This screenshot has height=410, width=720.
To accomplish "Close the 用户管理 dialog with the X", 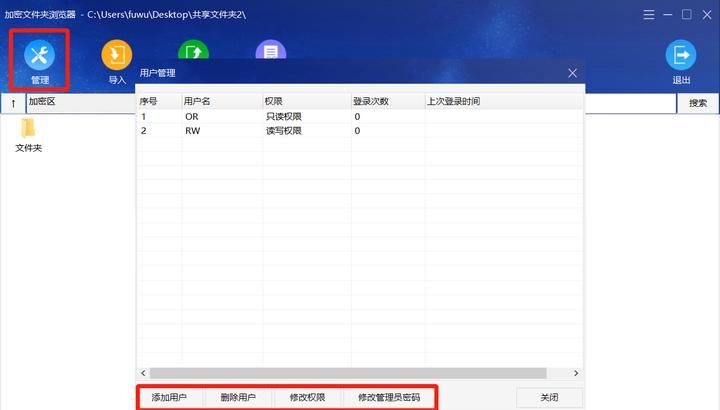I will pyautogui.click(x=572, y=73).
